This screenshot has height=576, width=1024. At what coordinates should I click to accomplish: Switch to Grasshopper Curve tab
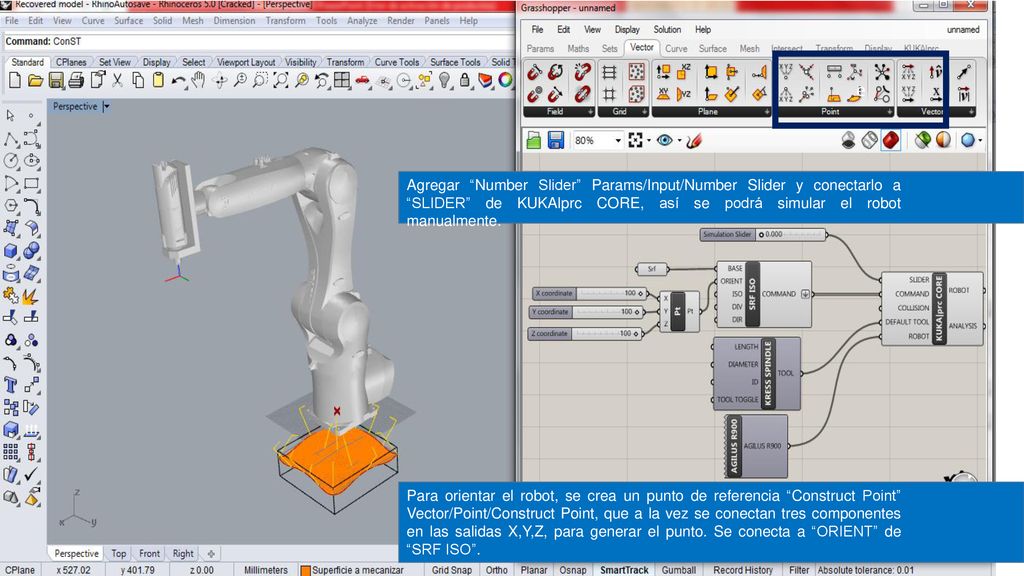coord(676,48)
